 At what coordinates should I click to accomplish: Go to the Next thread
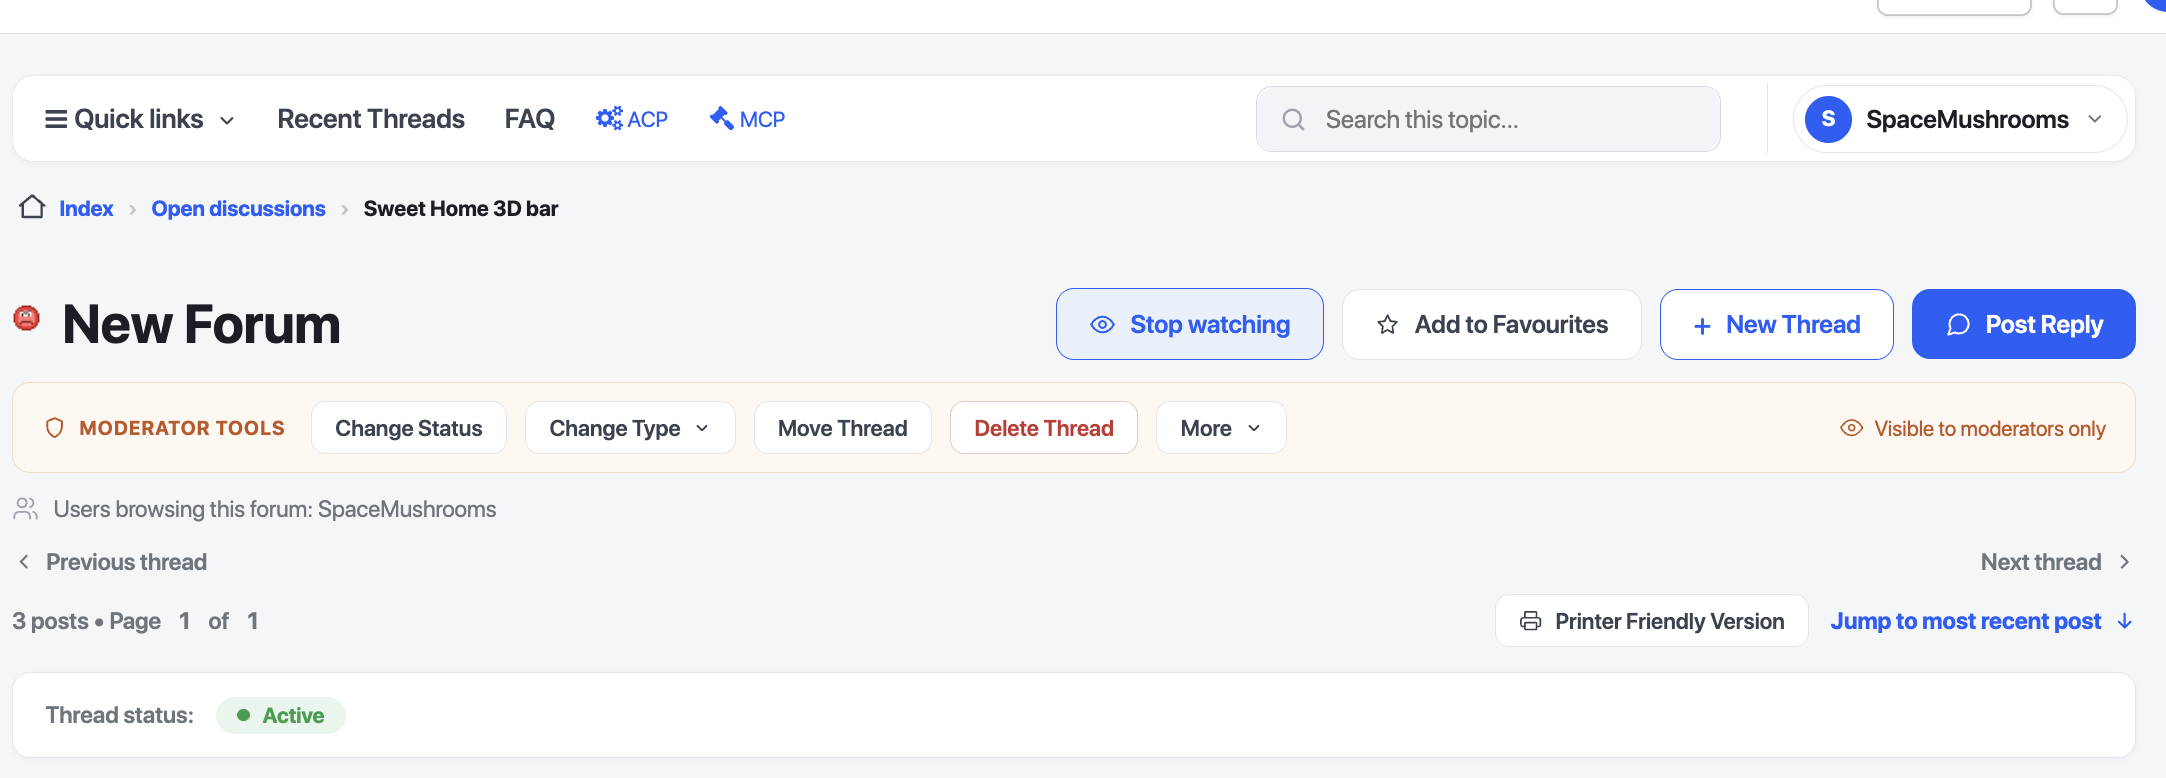click(x=2056, y=562)
